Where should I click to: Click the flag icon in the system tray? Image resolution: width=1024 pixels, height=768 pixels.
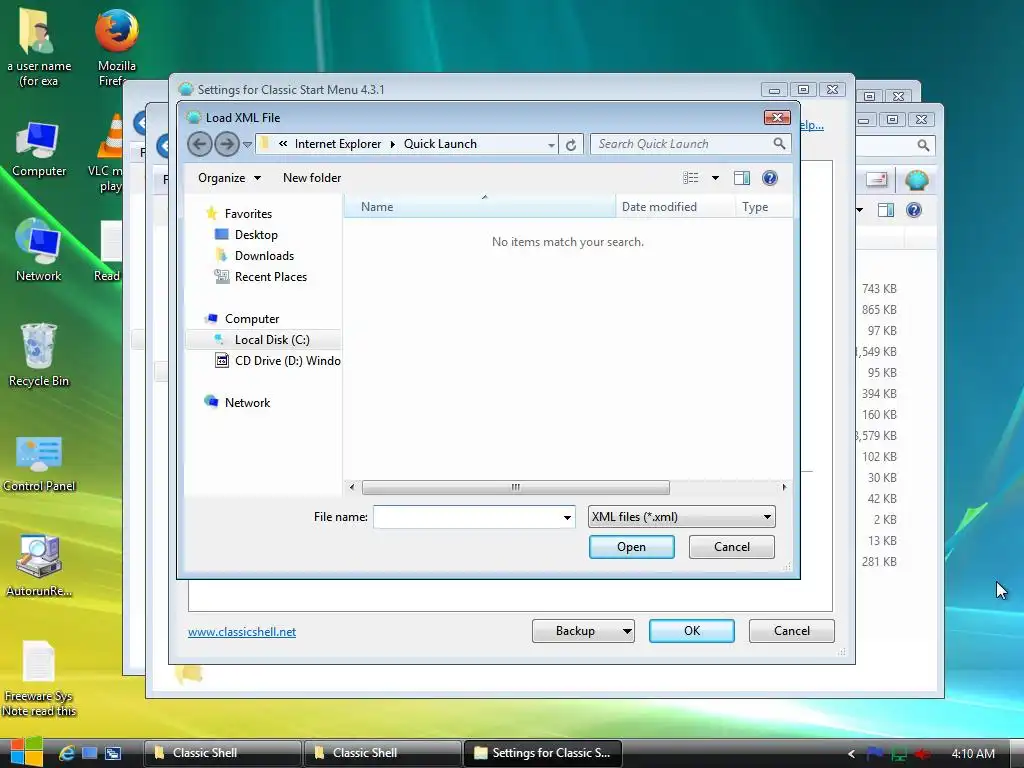tap(874, 753)
